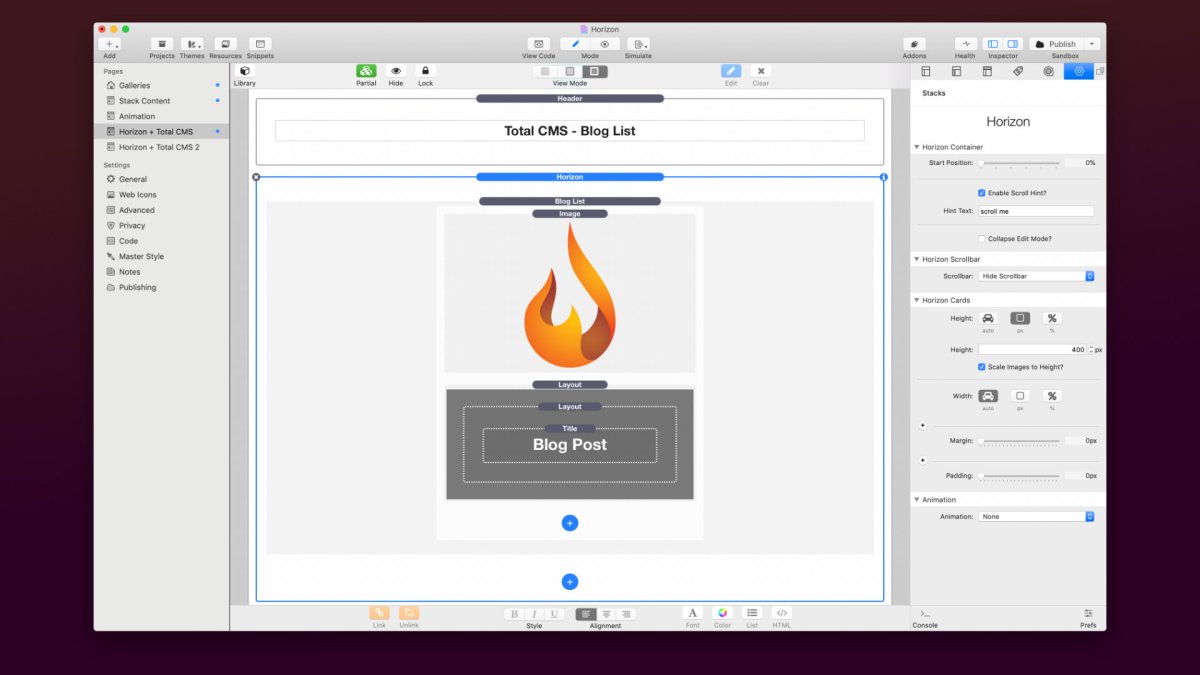Viewport: 1200px width, 675px height.
Task: Open the Simulate dropdown
Action: pyautogui.click(x=638, y=44)
